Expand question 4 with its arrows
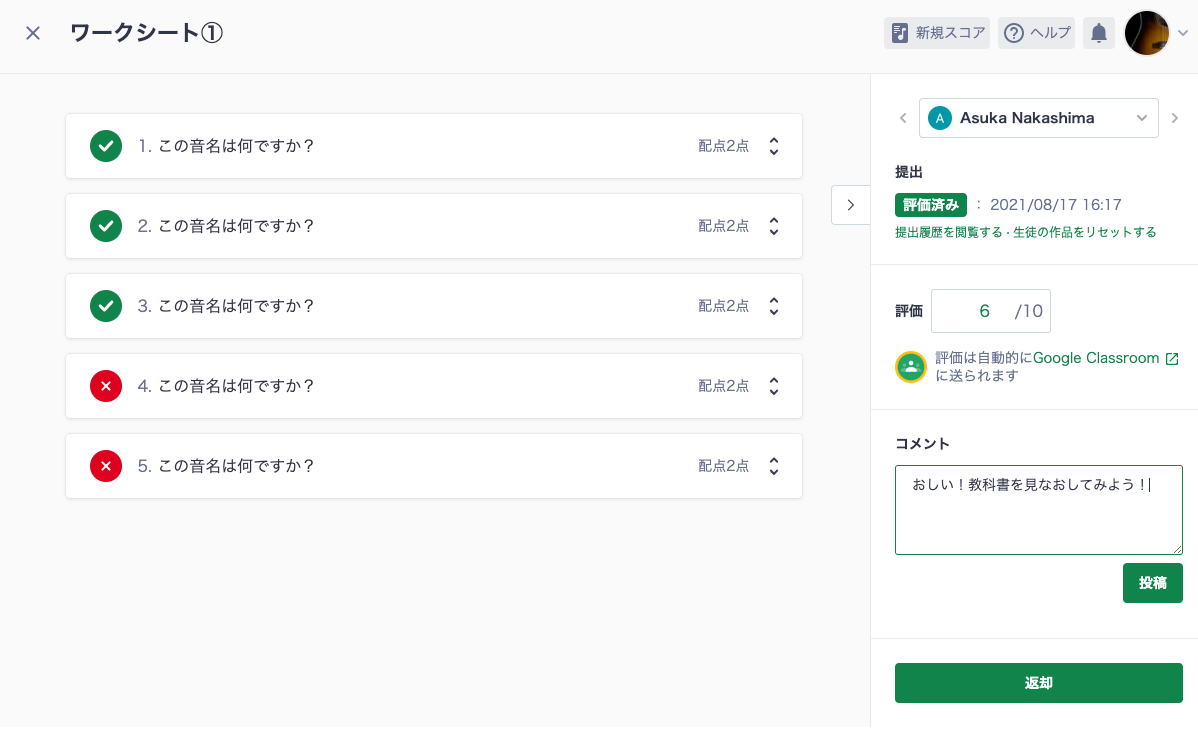 [774, 386]
